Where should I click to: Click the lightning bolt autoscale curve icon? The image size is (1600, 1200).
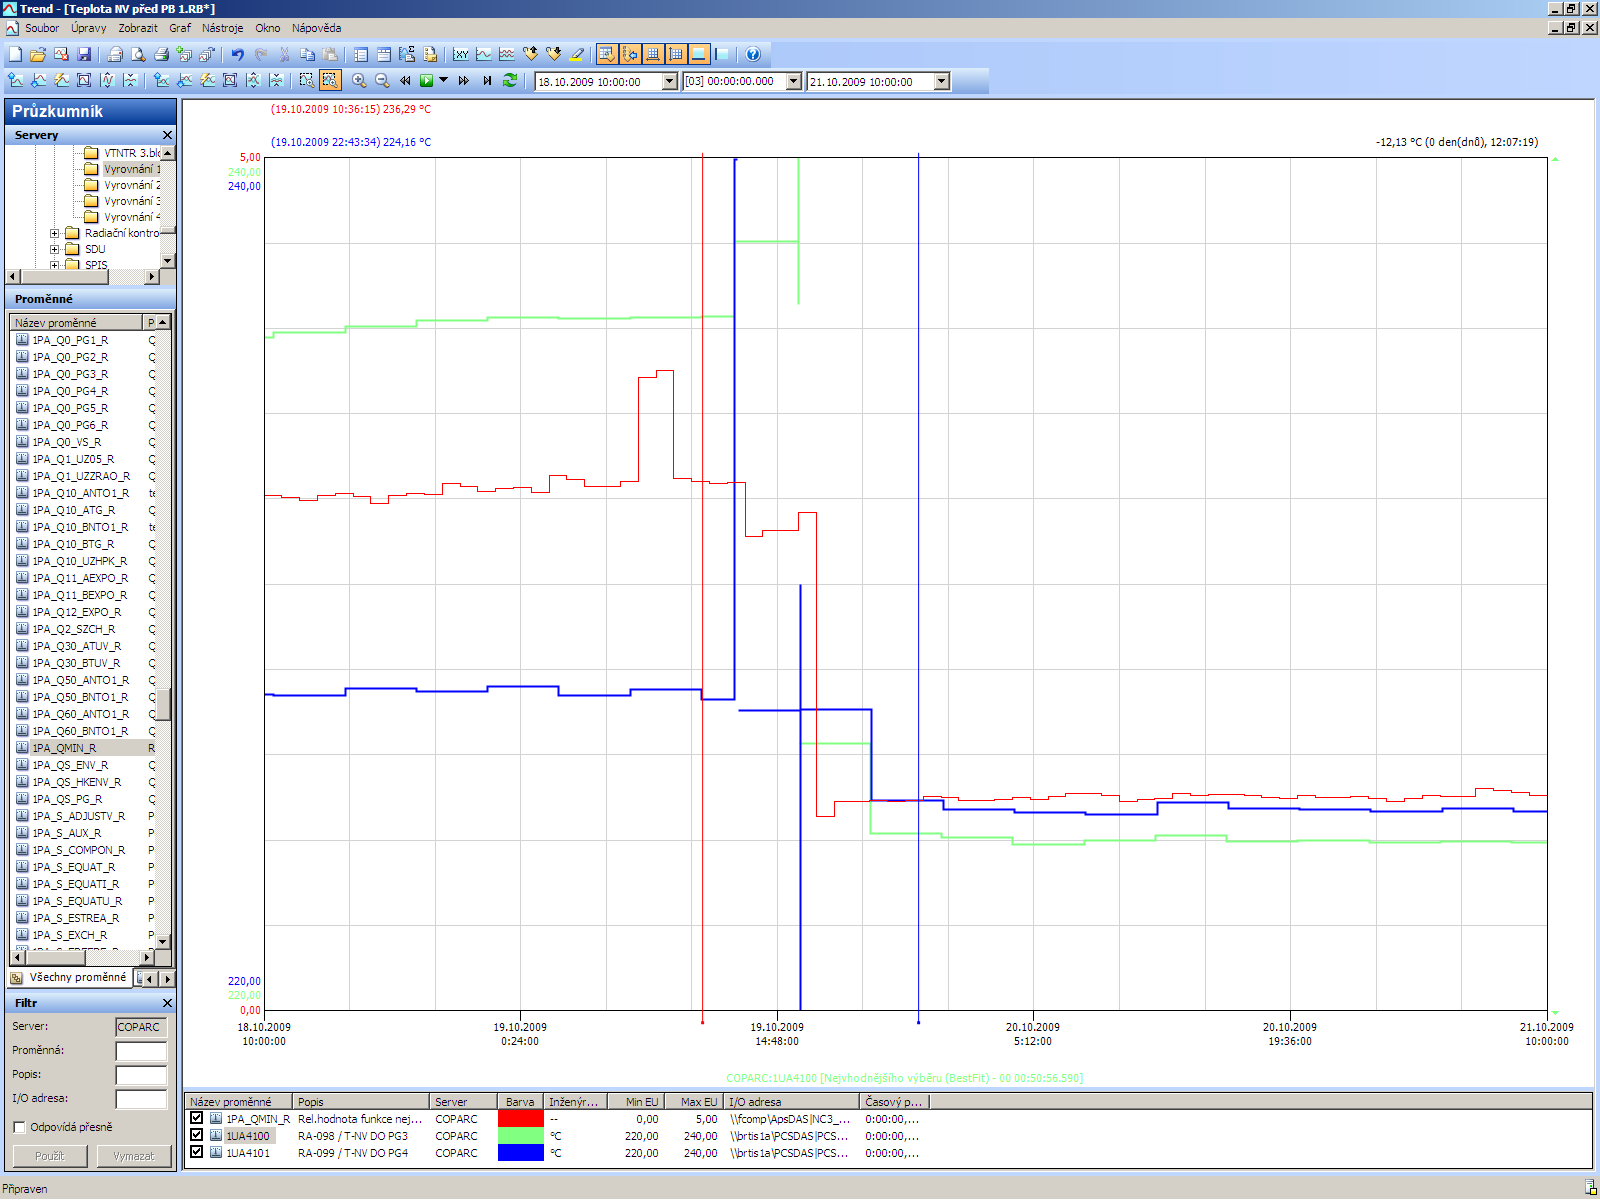(61, 80)
